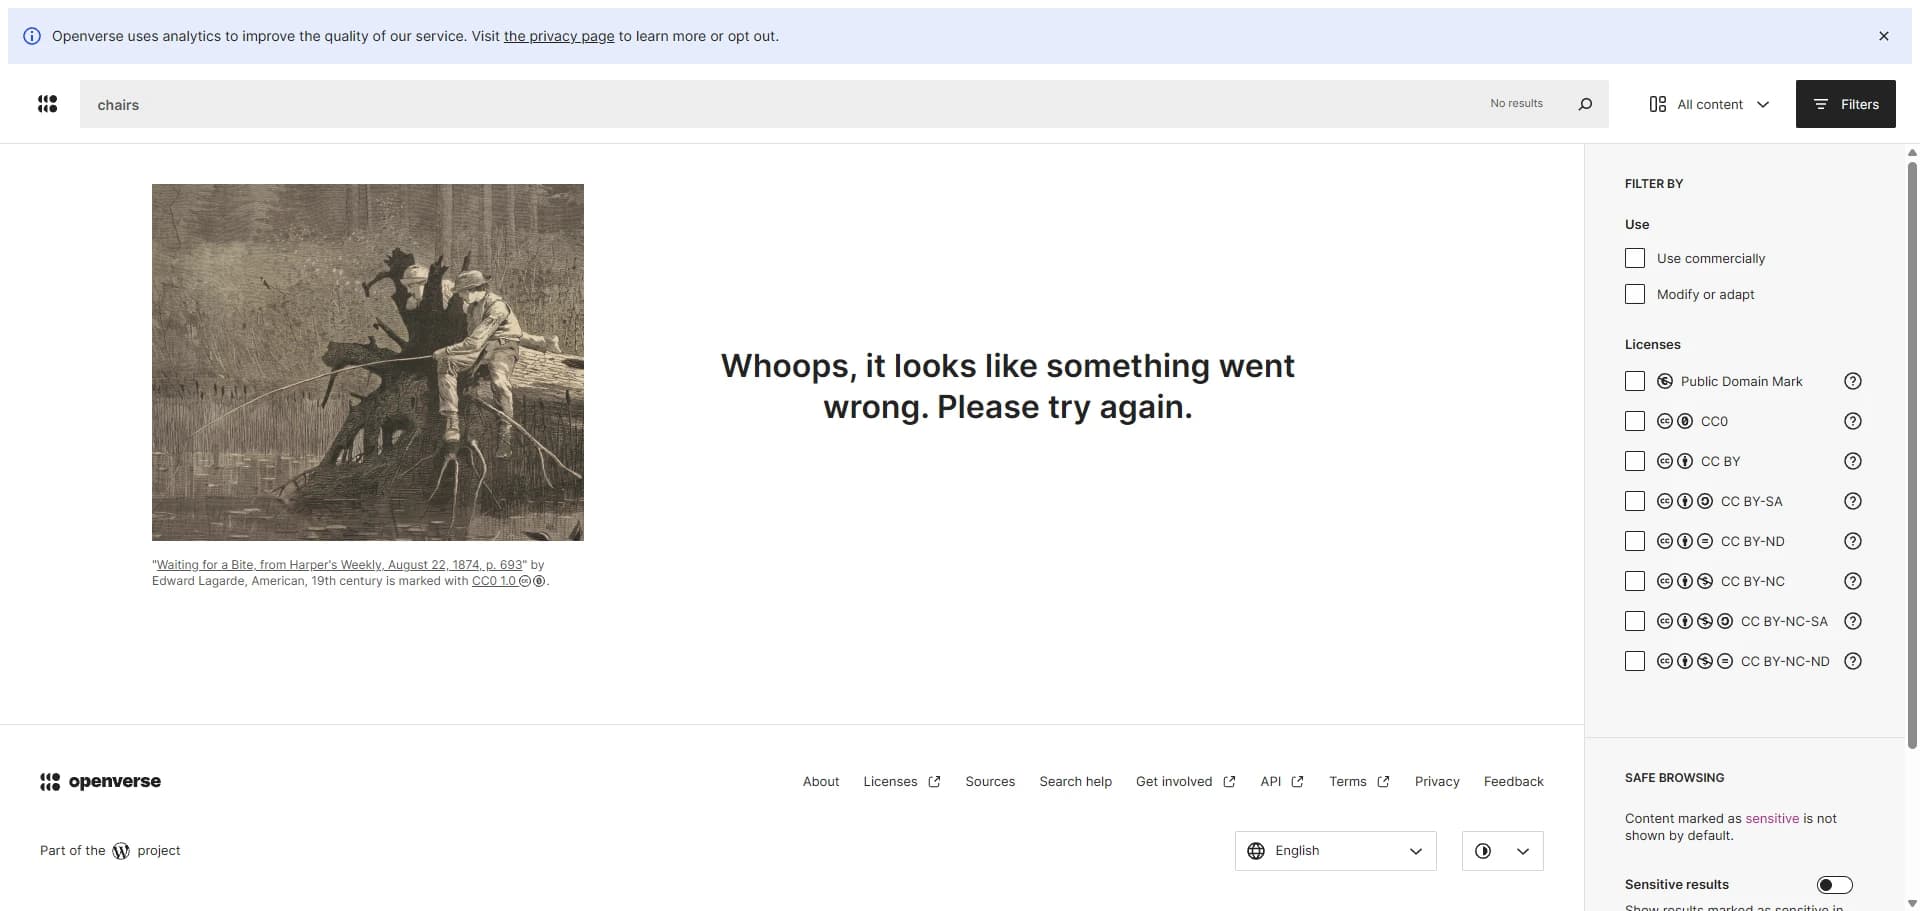The image size is (1920, 911).
Task: Select the CC BY-NC license checkbox
Action: coord(1635,581)
